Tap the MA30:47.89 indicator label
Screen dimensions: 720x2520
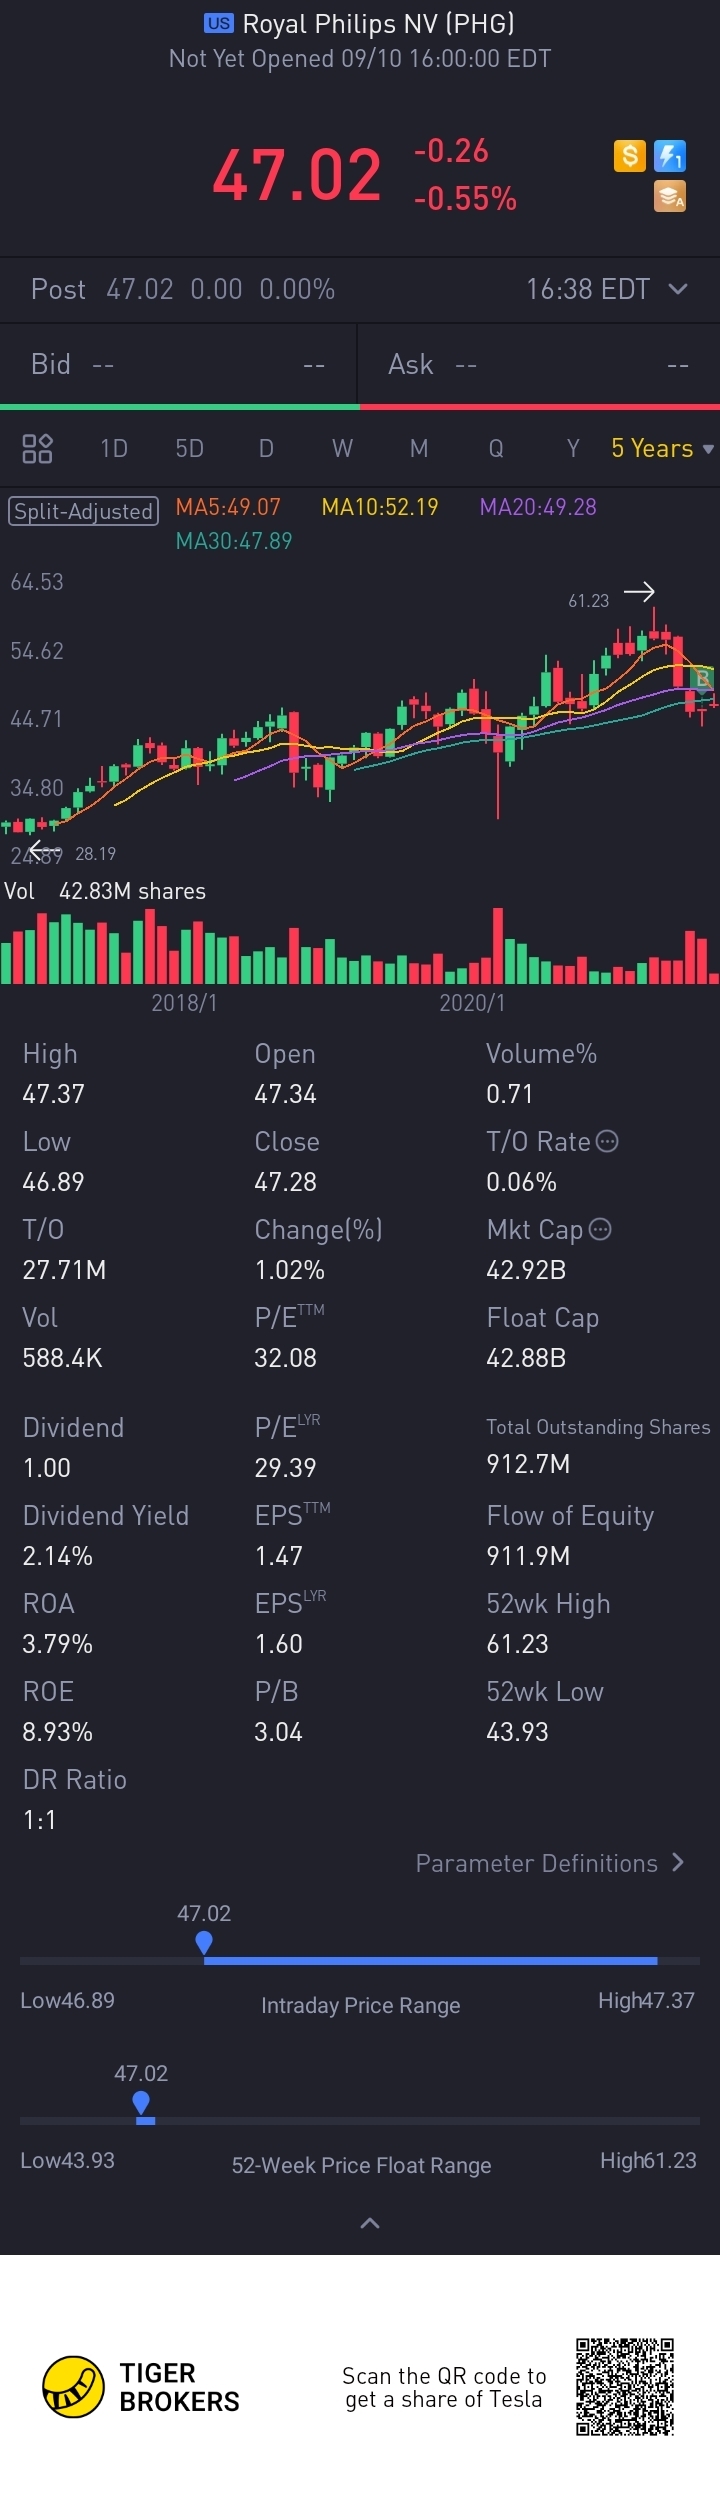234,541
